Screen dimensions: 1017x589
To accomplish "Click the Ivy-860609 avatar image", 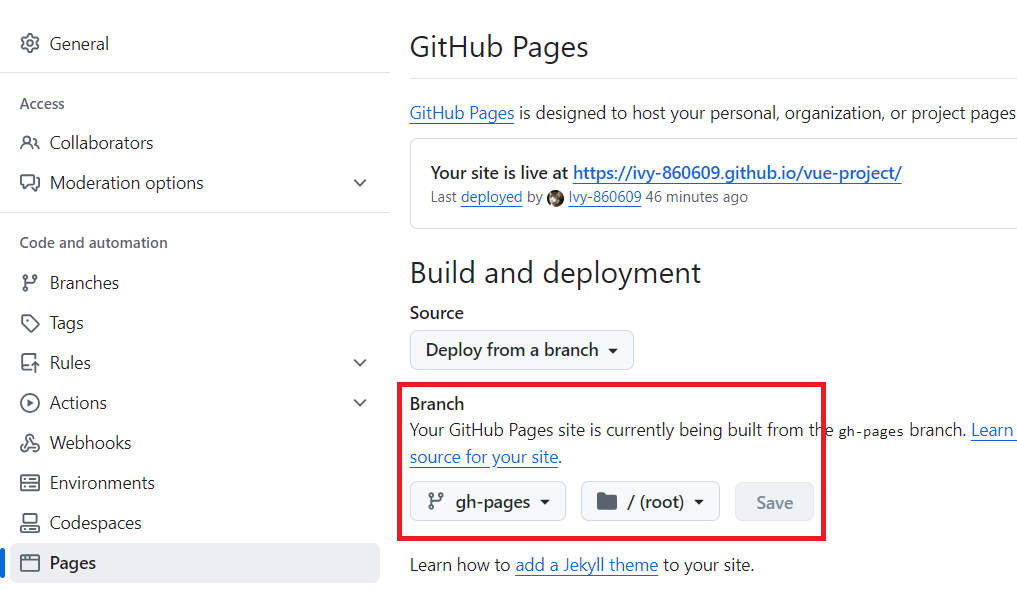I will tap(556, 198).
